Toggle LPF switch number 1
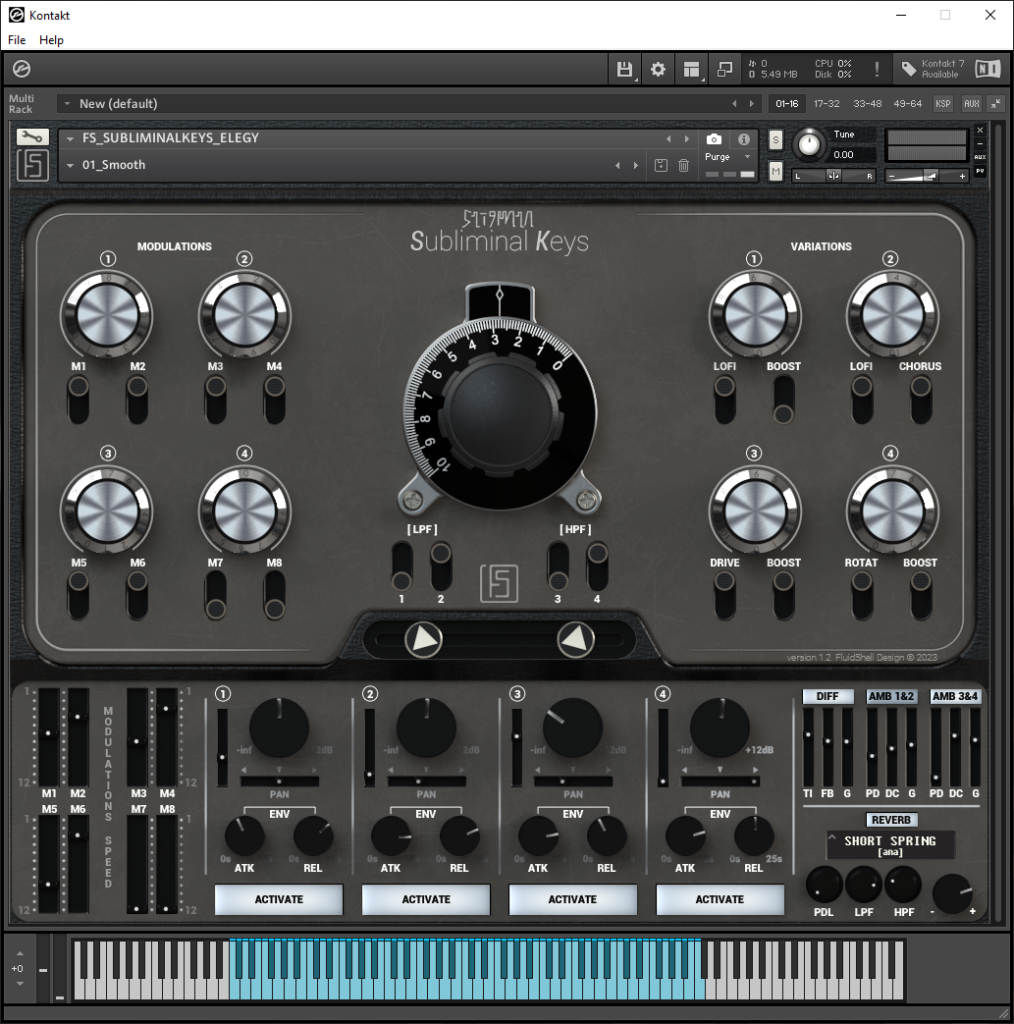Image resolution: width=1014 pixels, height=1024 pixels. point(402,566)
